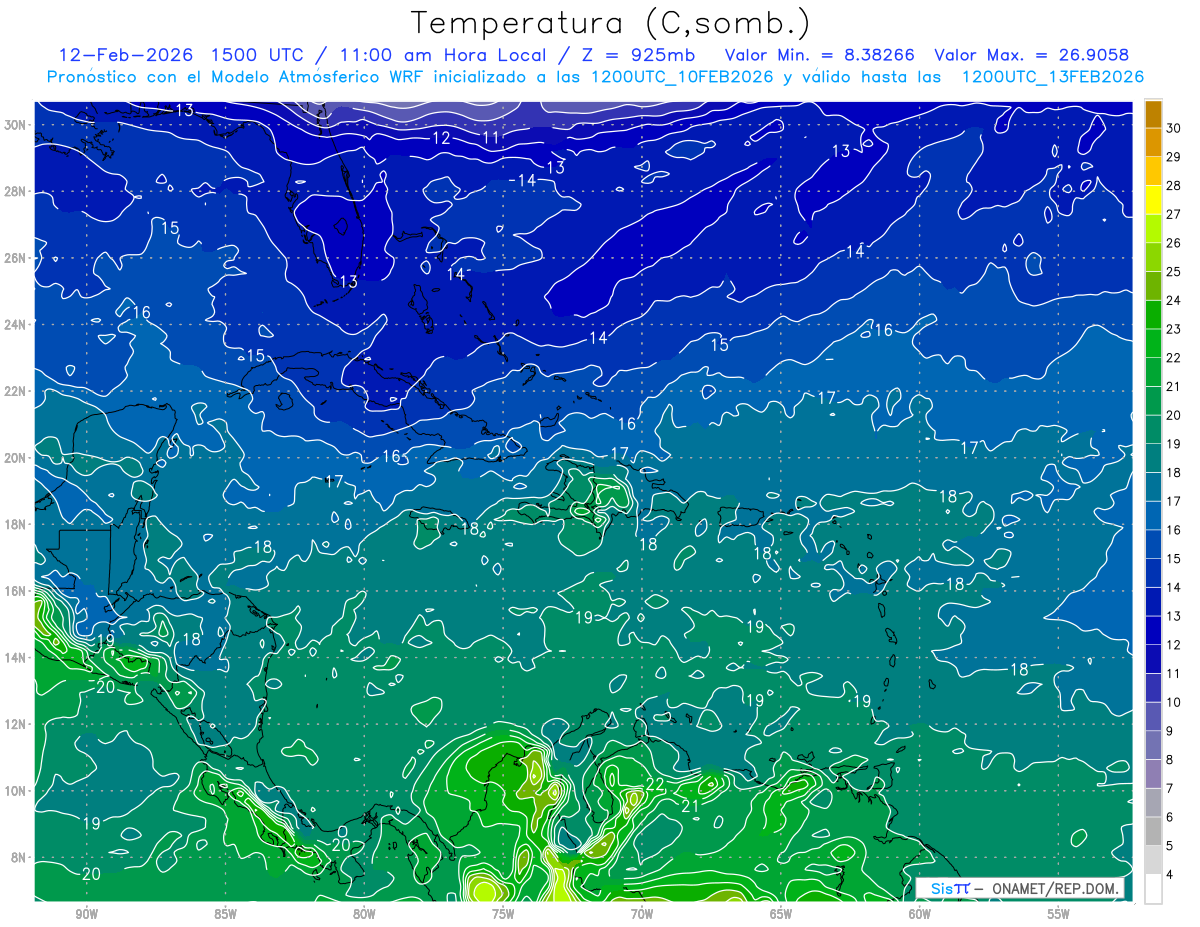Click the "21" contour label on the map
The width and height of the screenshot is (1200, 927).
[x=690, y=806]
